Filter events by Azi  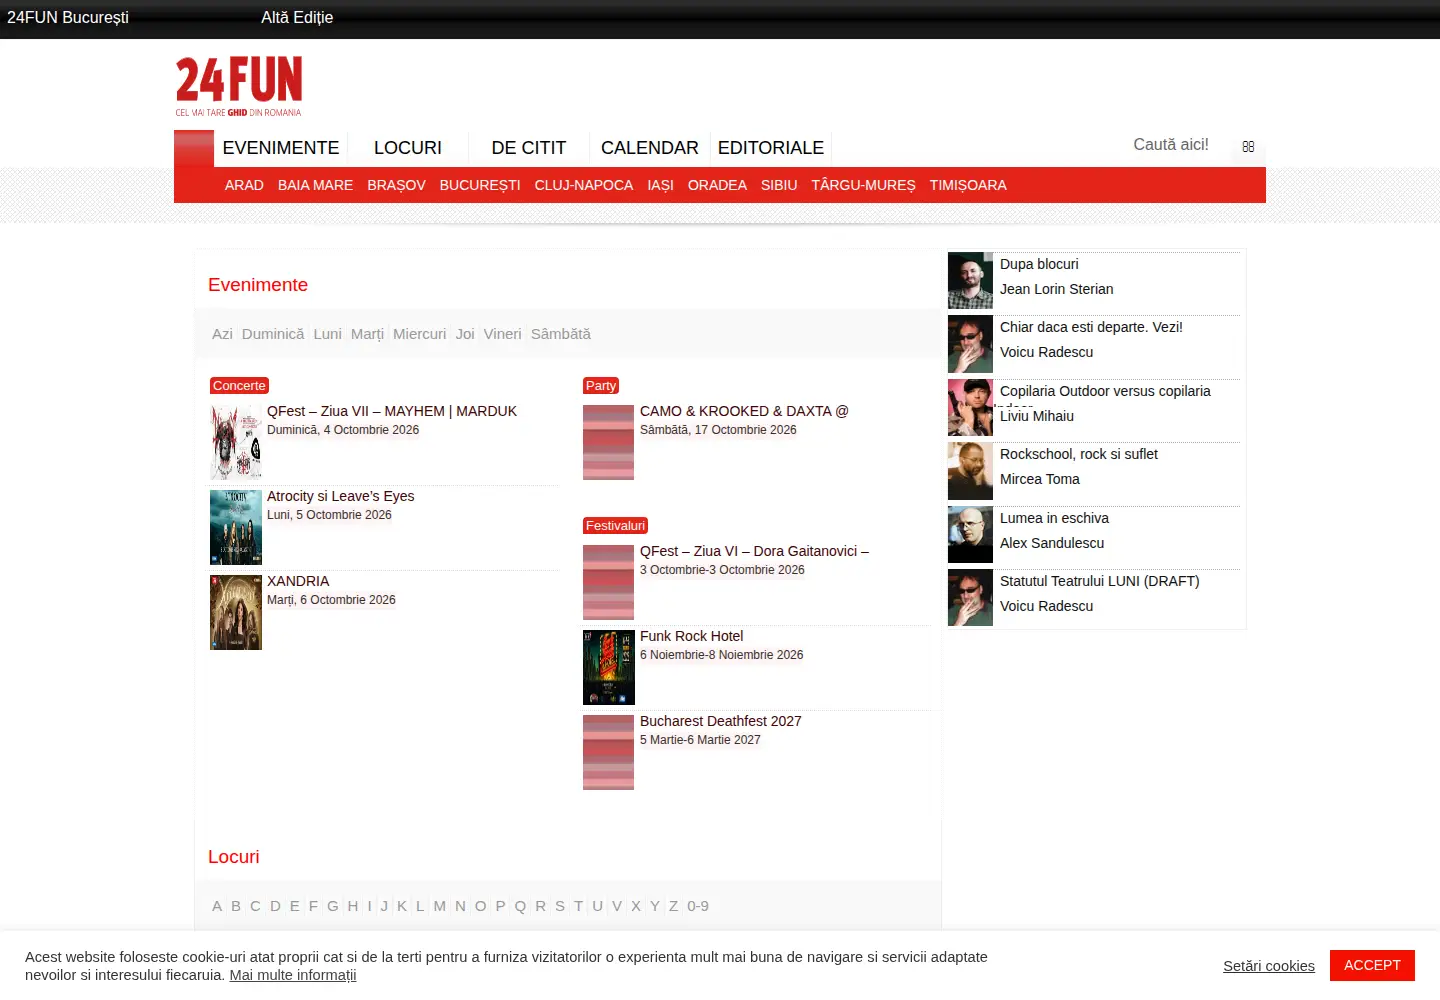(222, 334)
